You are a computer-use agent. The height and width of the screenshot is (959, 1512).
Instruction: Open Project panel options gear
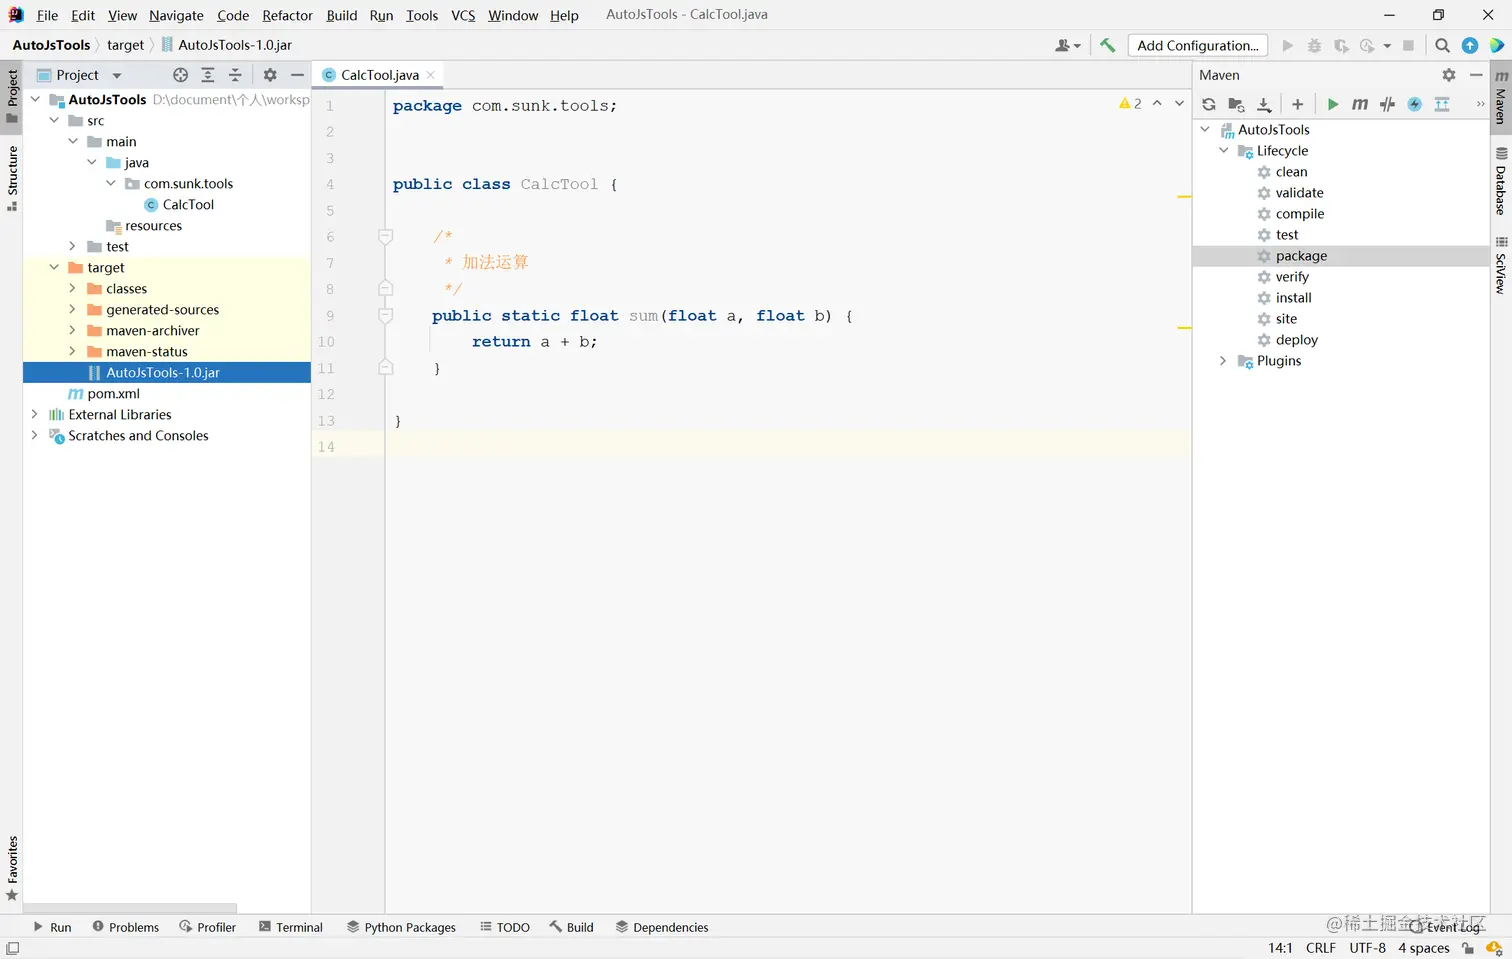tap(270, 75)
